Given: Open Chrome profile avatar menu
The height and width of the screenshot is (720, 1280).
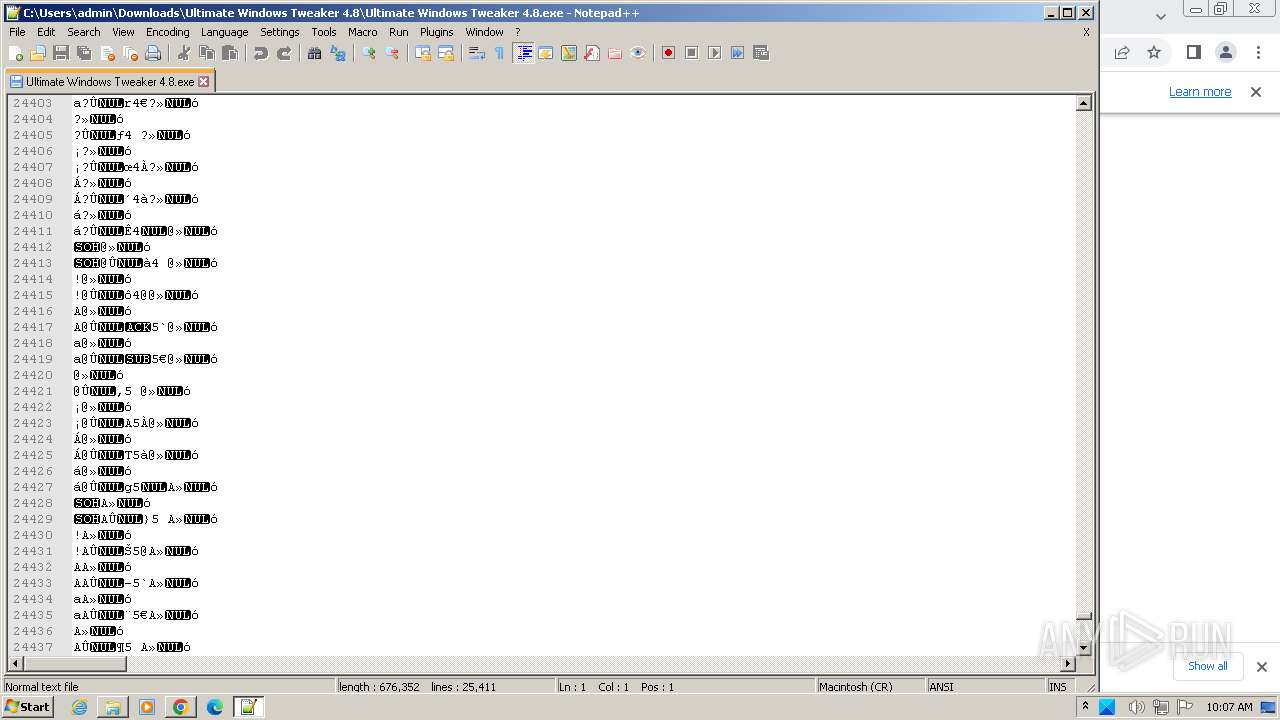Looking at the screenshot, I should [1226, 52].
